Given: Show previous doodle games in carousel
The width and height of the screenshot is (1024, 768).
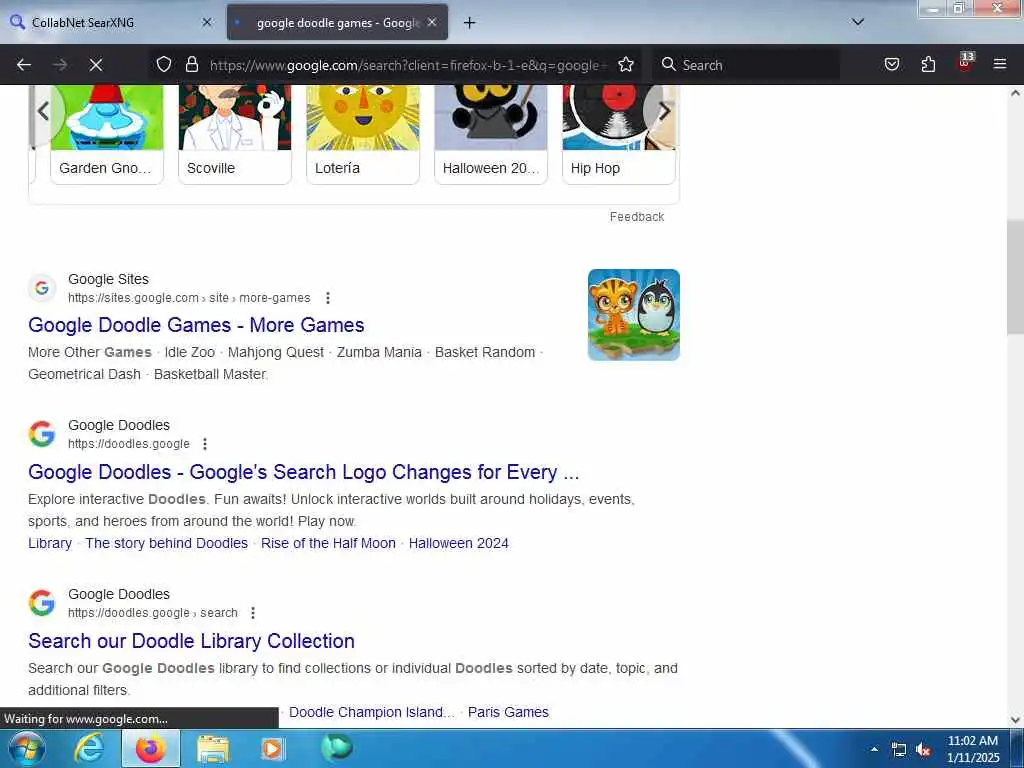Looking at the screenshot, I should [44, 111].
